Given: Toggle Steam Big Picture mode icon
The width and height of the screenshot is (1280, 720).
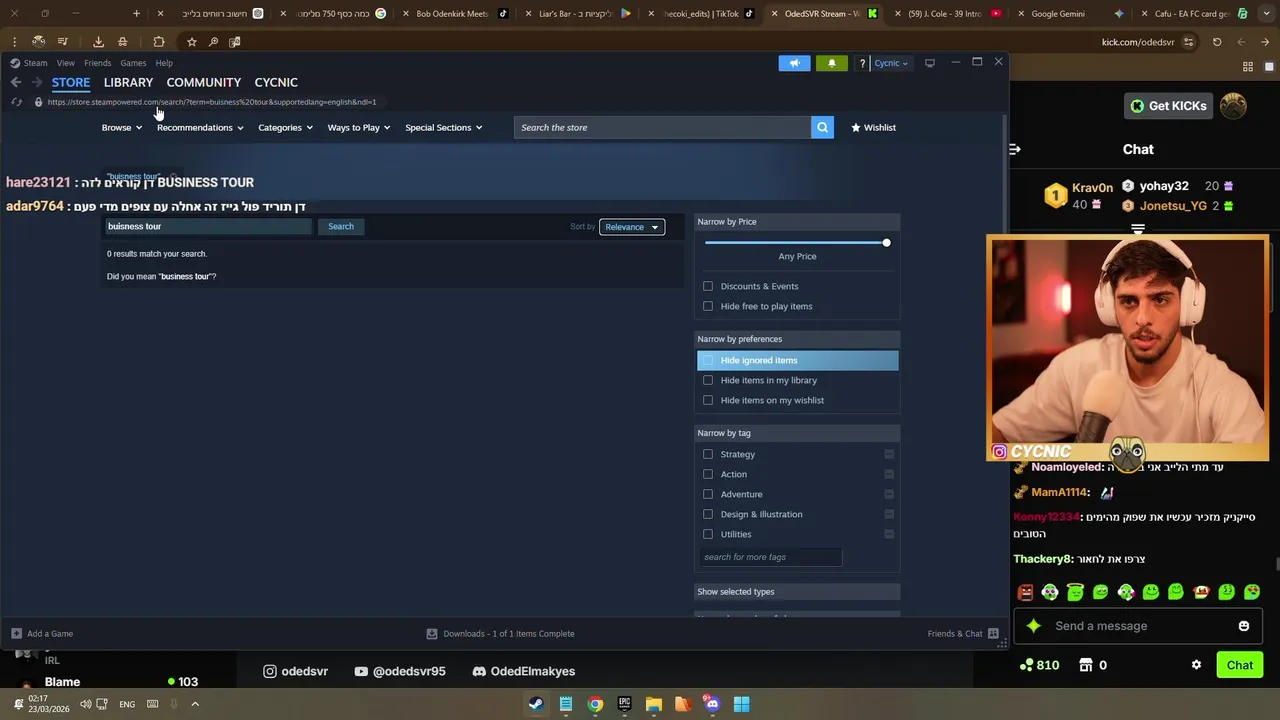Looking at the screenshot, I should click(929, 63).
